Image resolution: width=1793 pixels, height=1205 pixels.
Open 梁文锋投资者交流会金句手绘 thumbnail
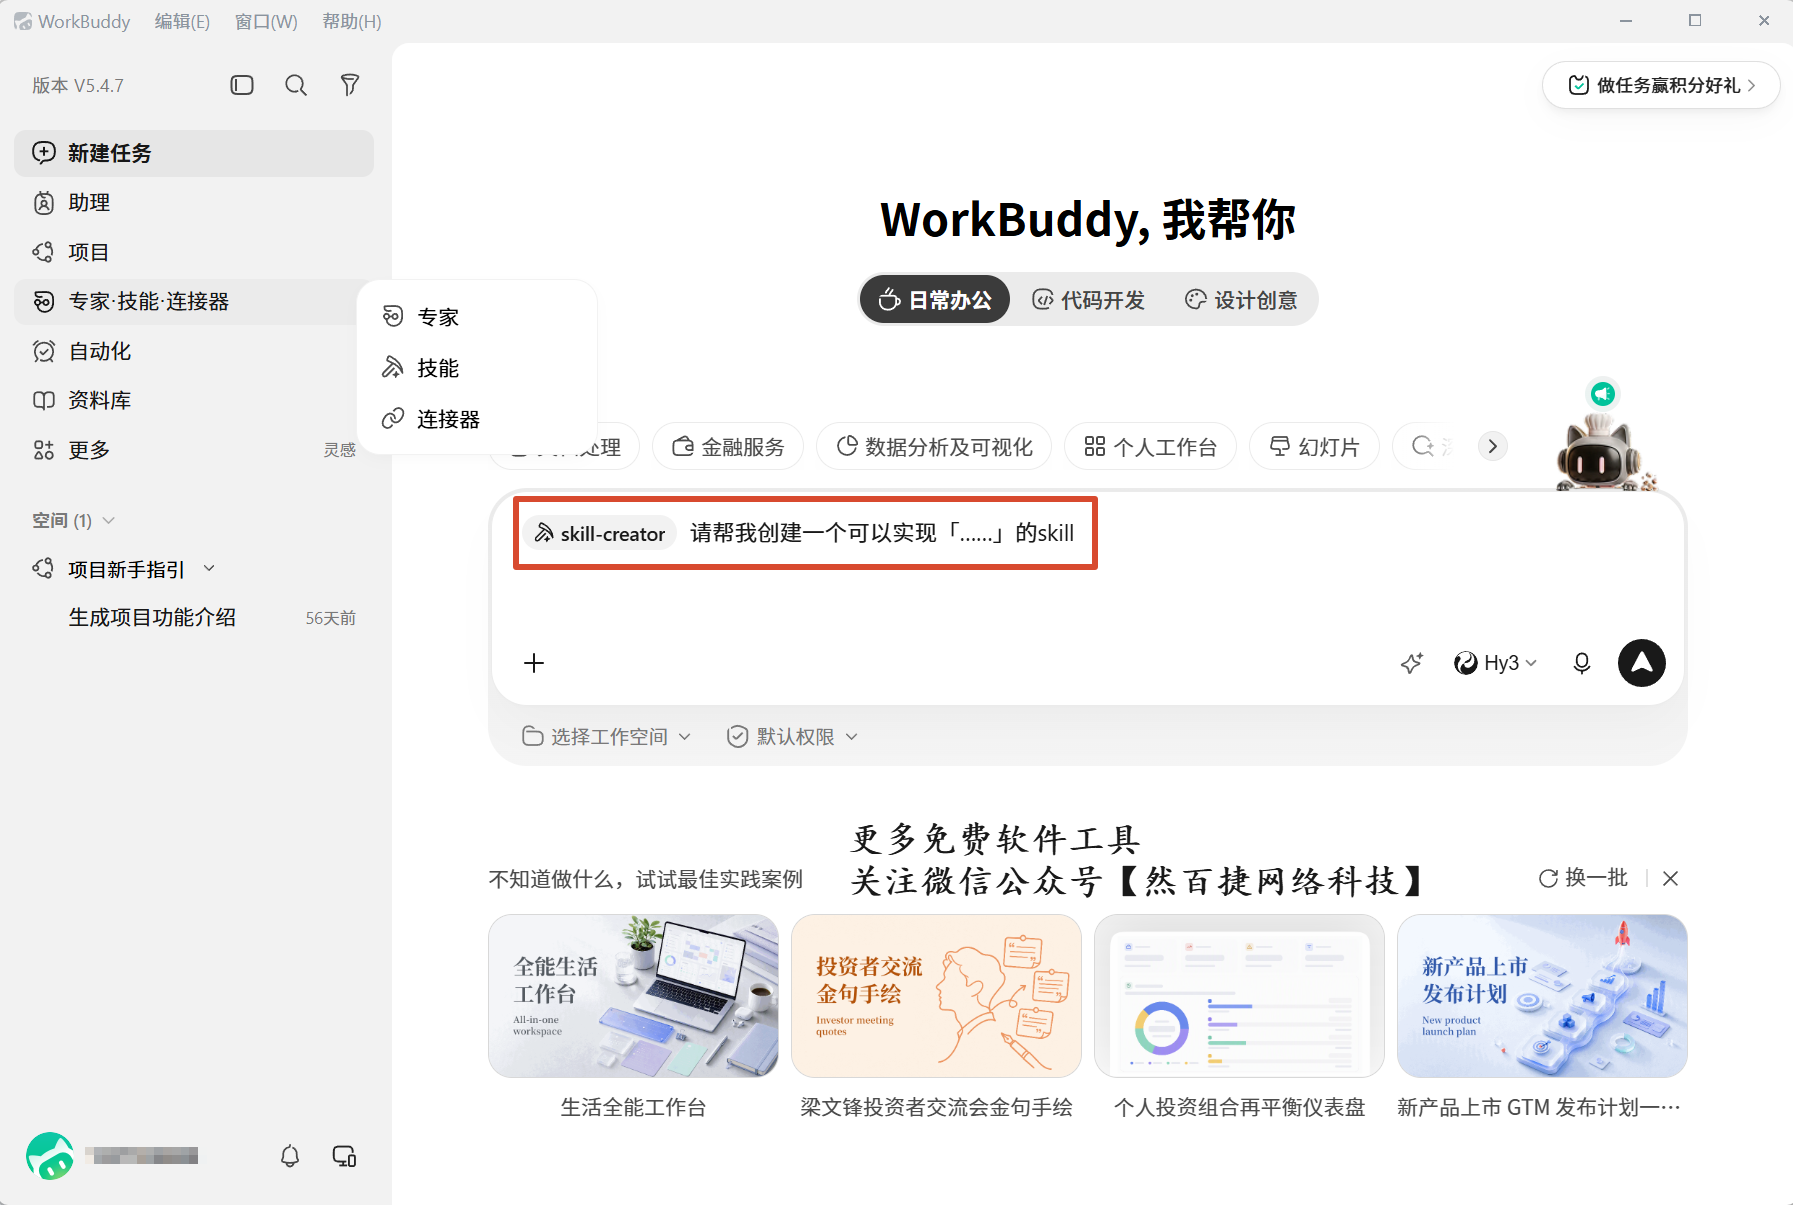tap(936, 996)
